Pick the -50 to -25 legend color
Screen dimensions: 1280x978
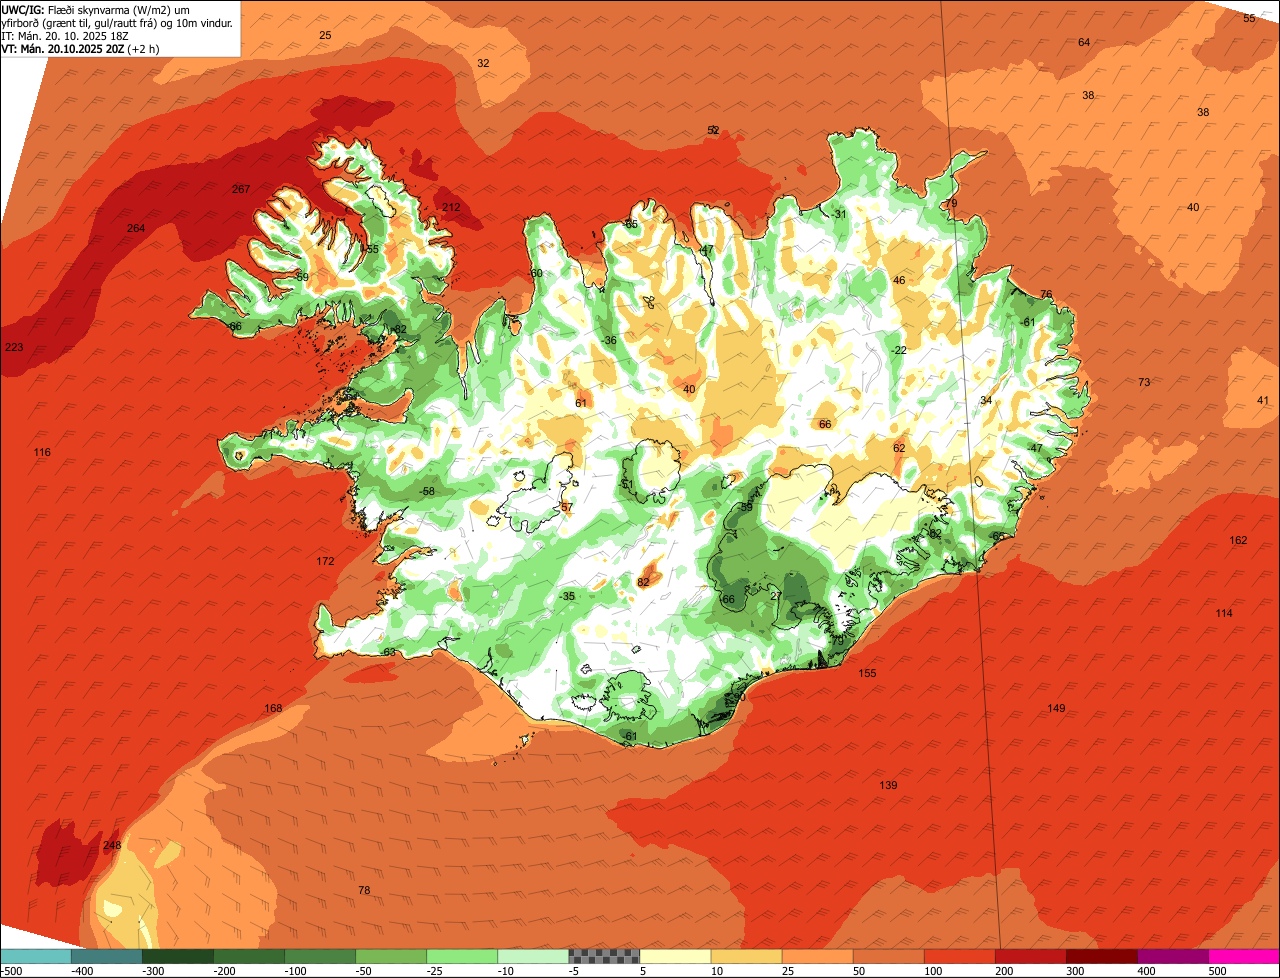[x=391, y=956]
